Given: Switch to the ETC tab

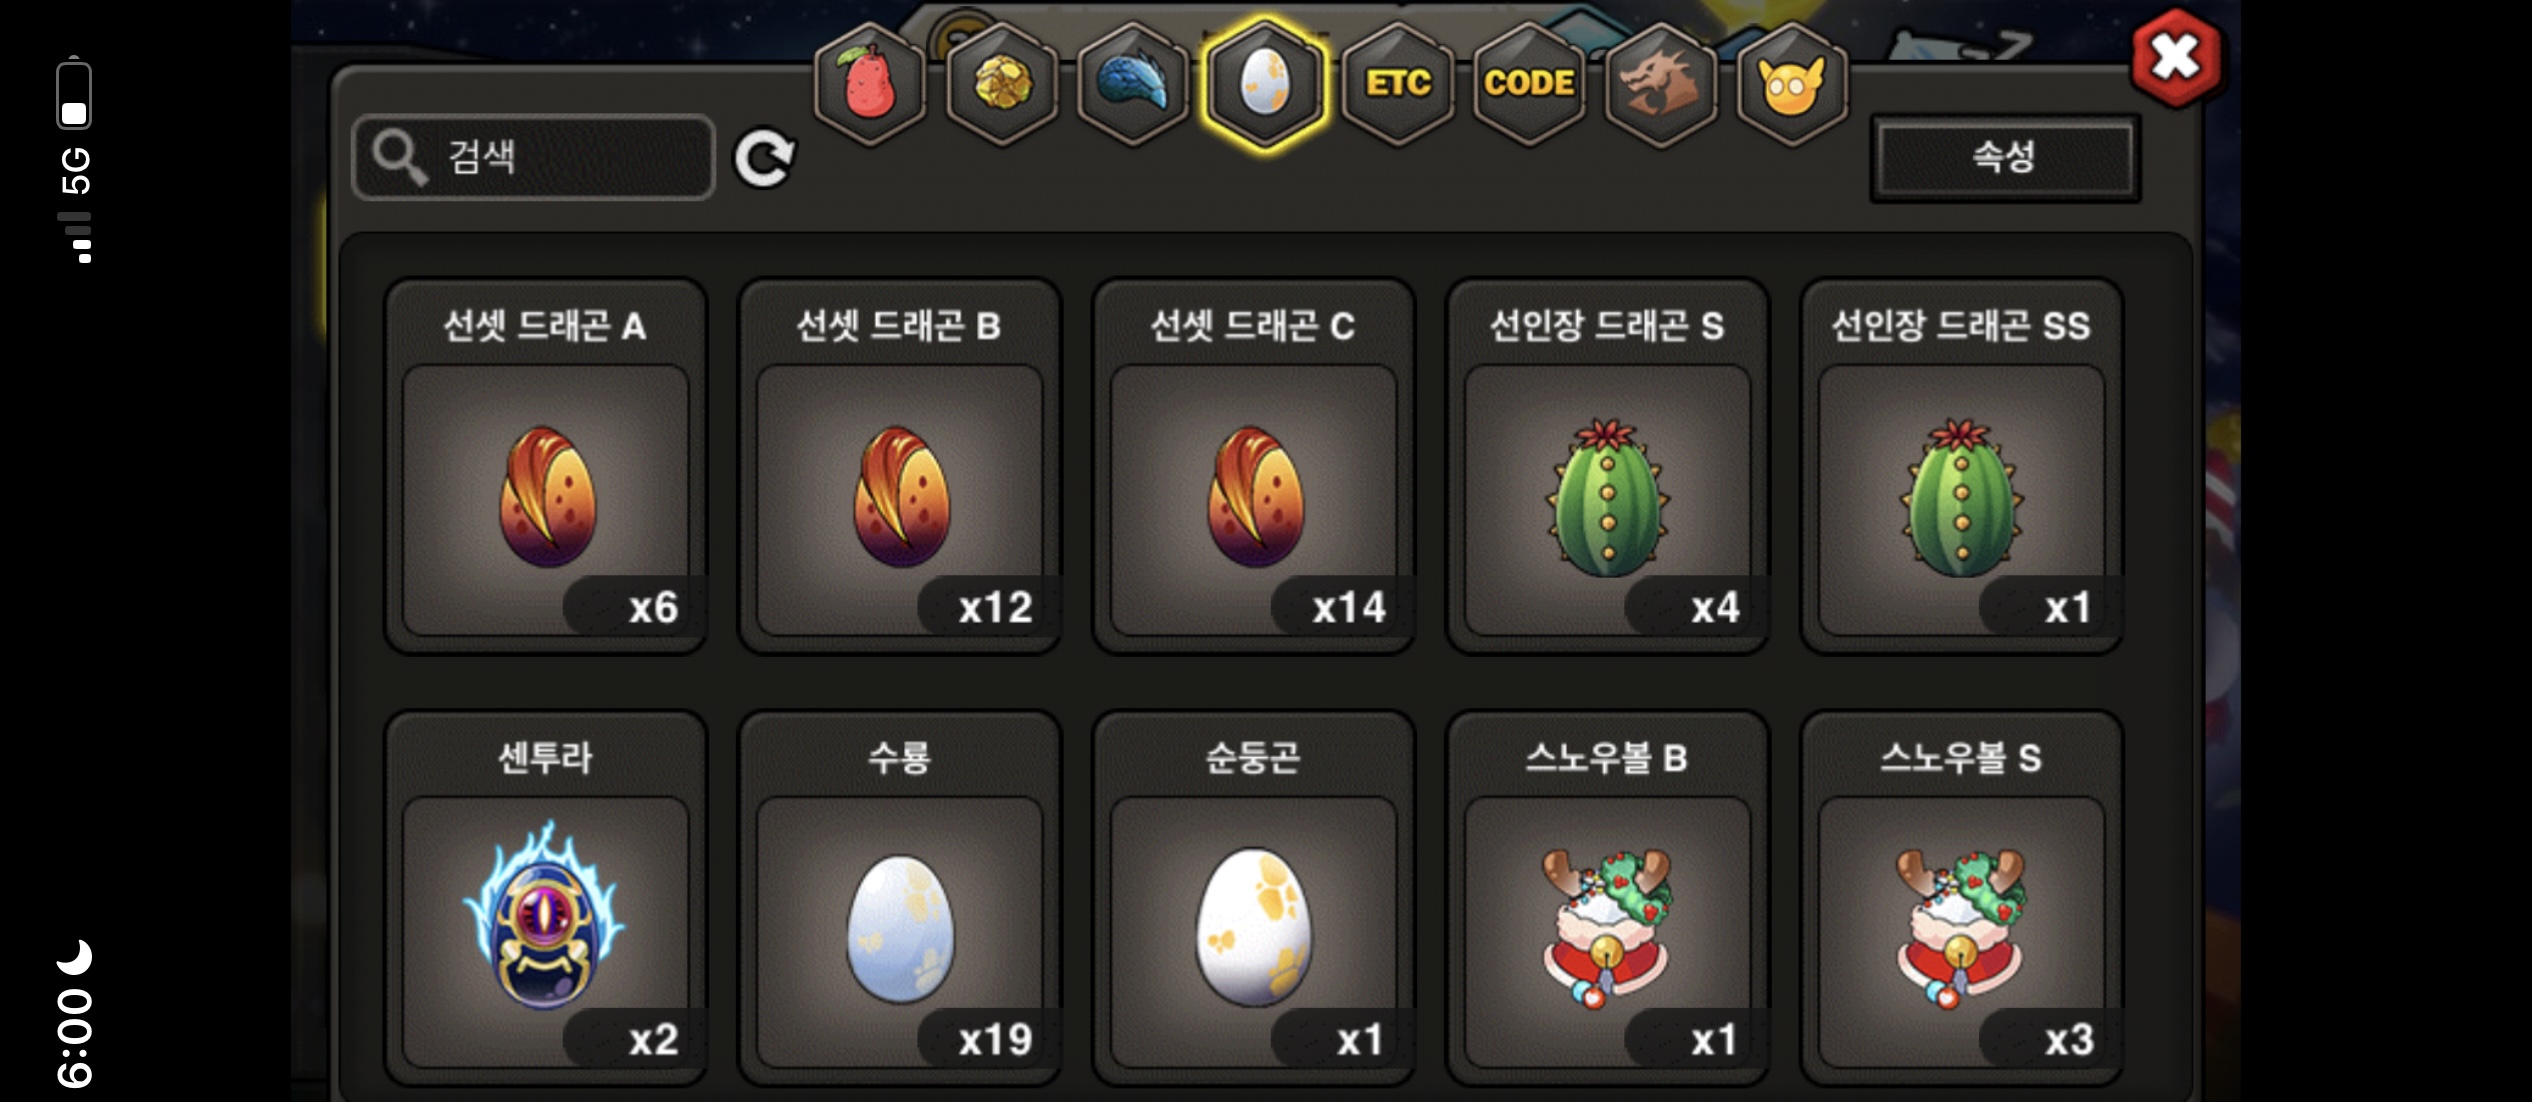Looking at the screenshot, I should coord(1397,84).
